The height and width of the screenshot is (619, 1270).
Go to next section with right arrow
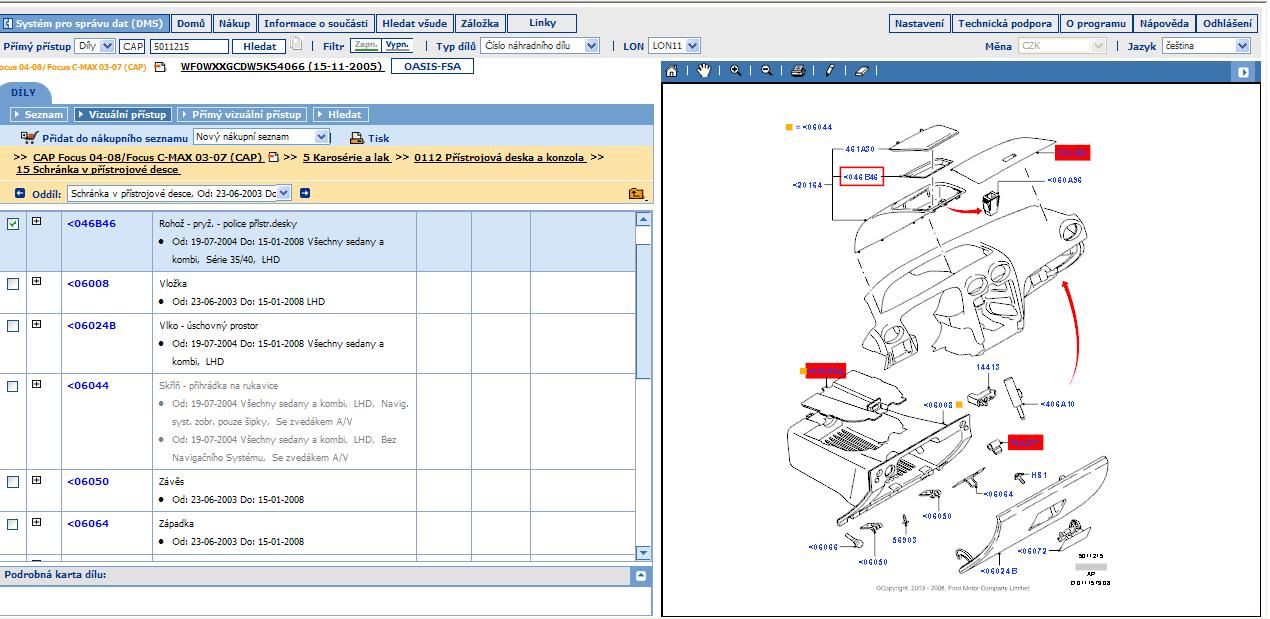(x=305, y=193)
